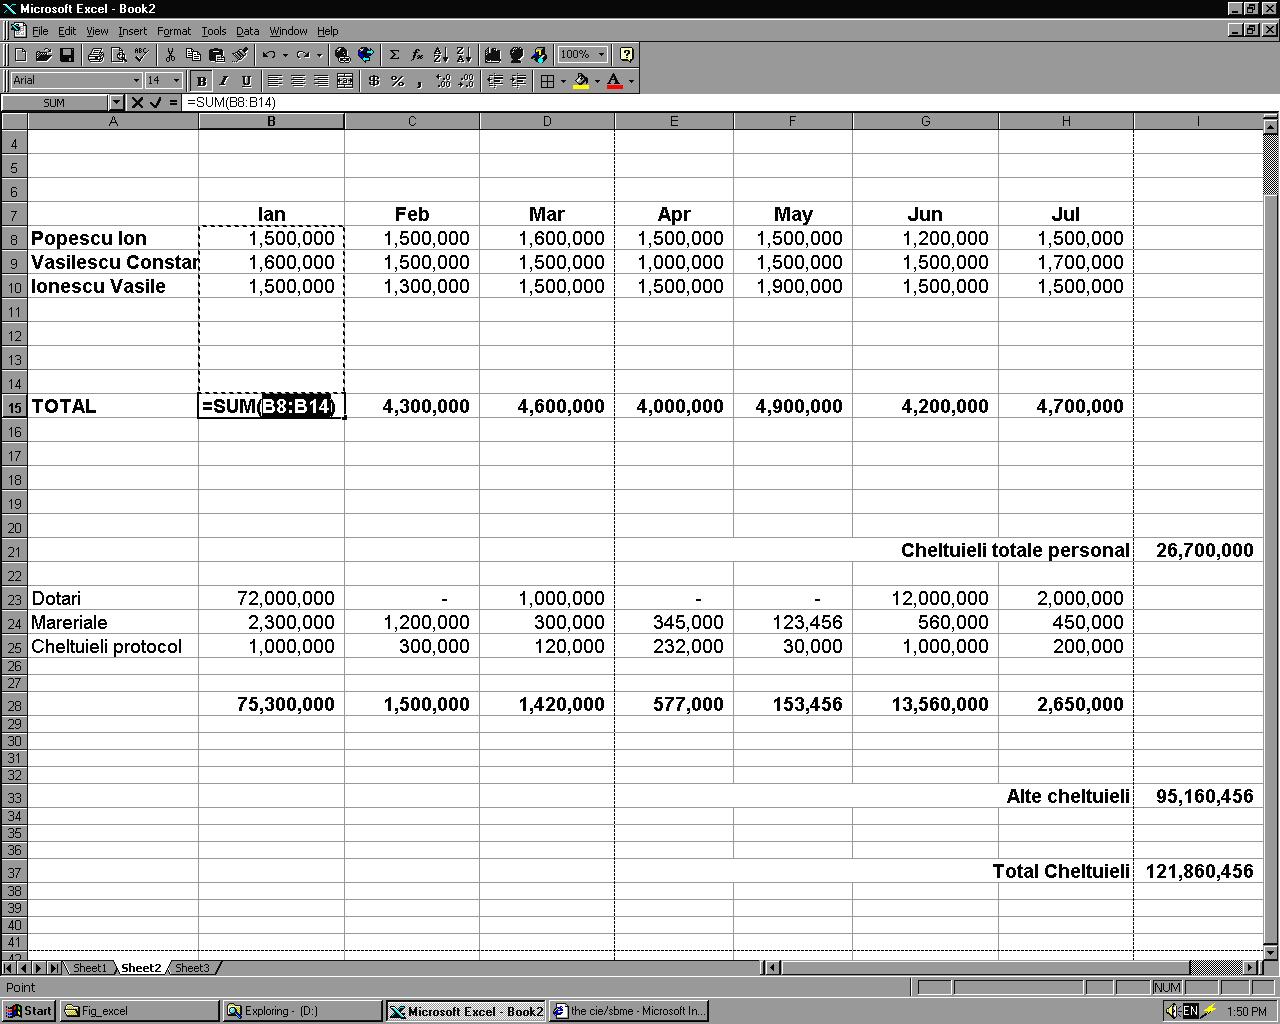Open the font name dropdown
1280x1024 pixels.
138,80
